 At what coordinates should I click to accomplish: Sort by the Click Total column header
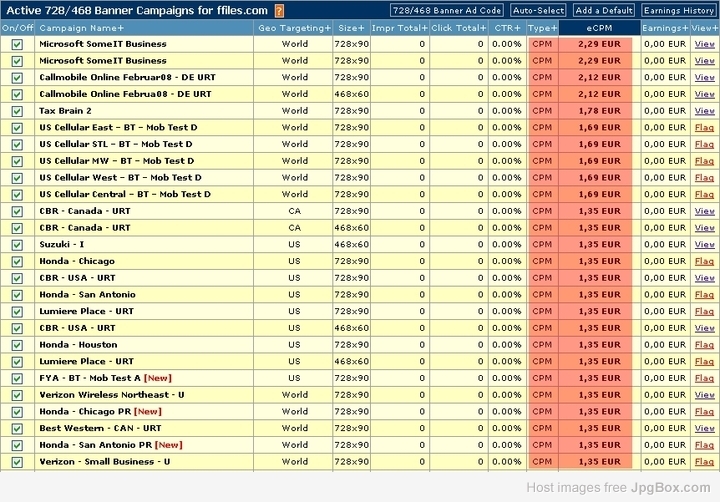coord(458,28)
